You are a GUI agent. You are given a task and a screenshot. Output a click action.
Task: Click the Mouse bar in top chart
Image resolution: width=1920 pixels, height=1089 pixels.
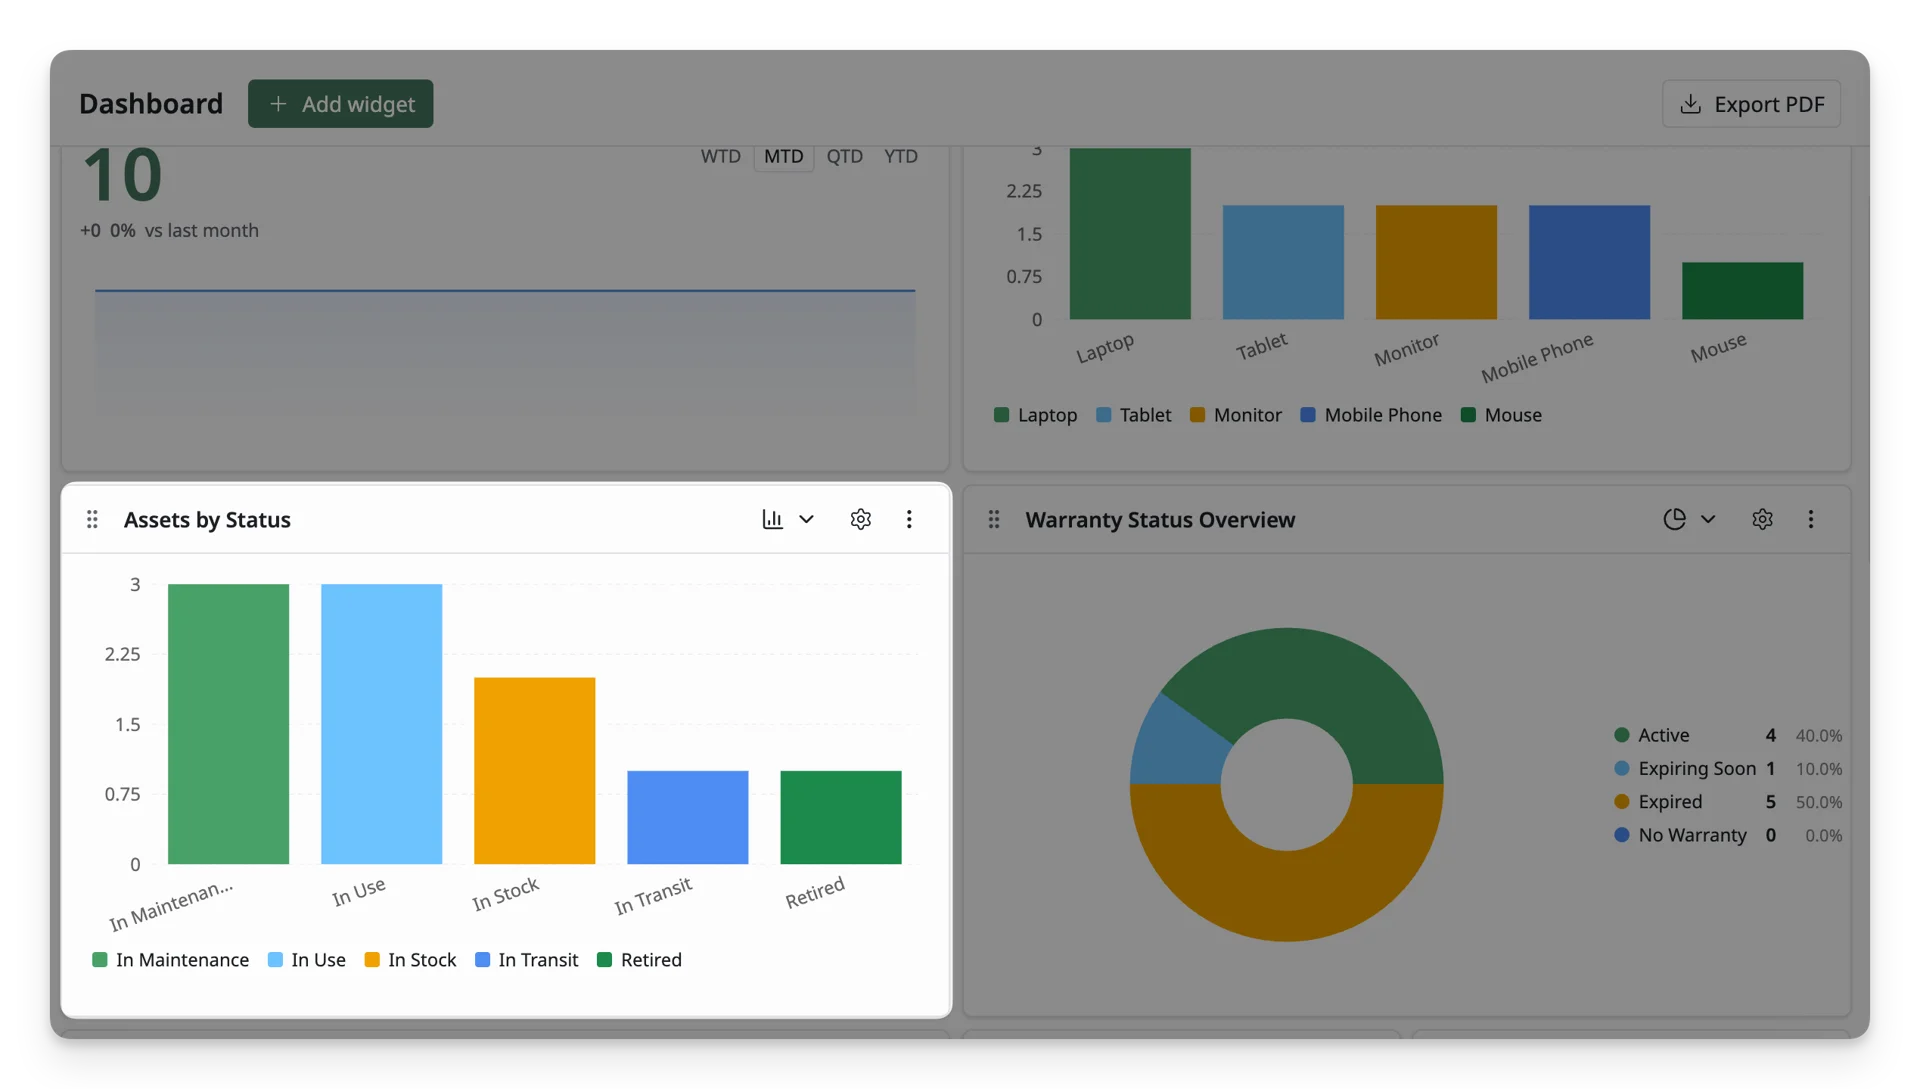1742,291
